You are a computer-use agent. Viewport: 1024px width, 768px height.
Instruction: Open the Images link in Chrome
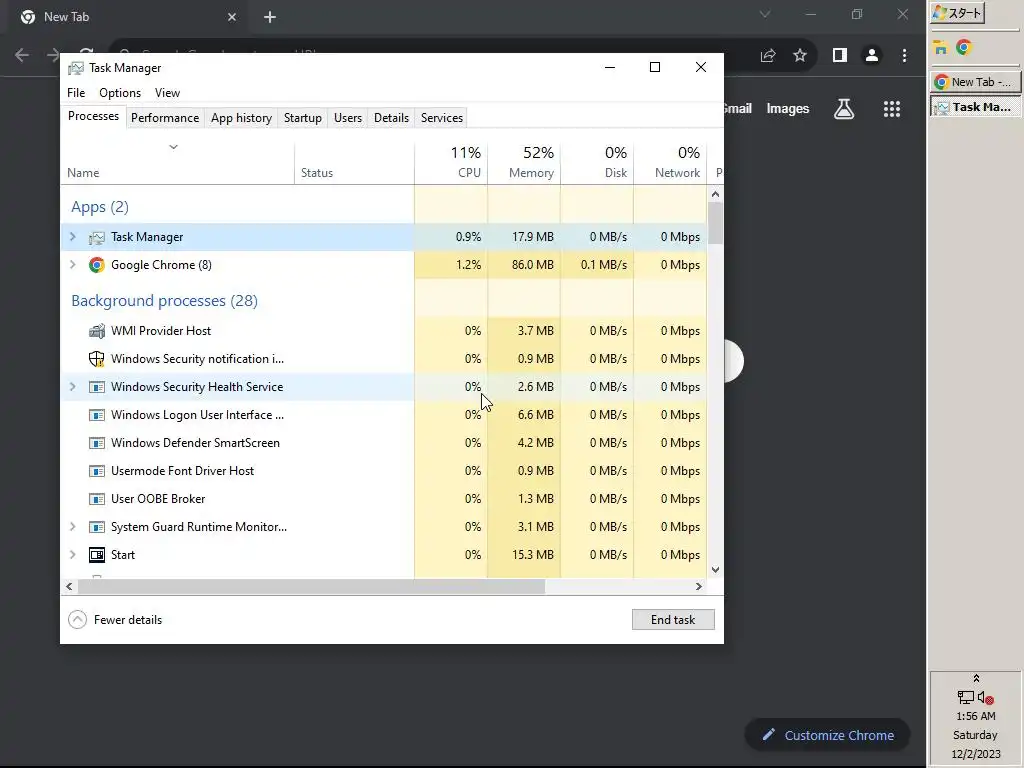click(x=788, y=109)
